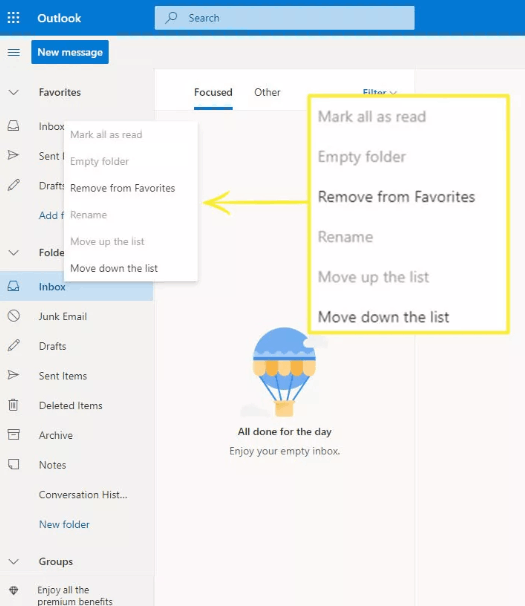
Task: Click into the Search input field
Action: click(285, 18)
